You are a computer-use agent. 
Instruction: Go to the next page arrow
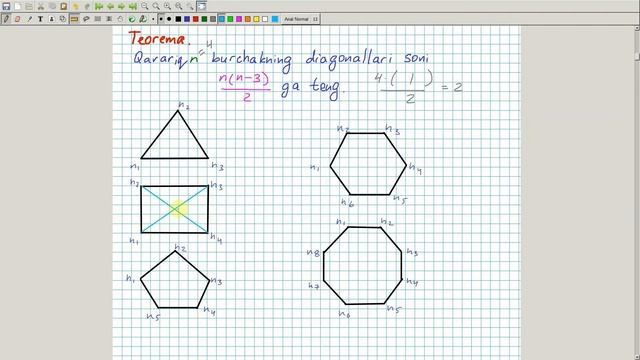coord(122,7)
